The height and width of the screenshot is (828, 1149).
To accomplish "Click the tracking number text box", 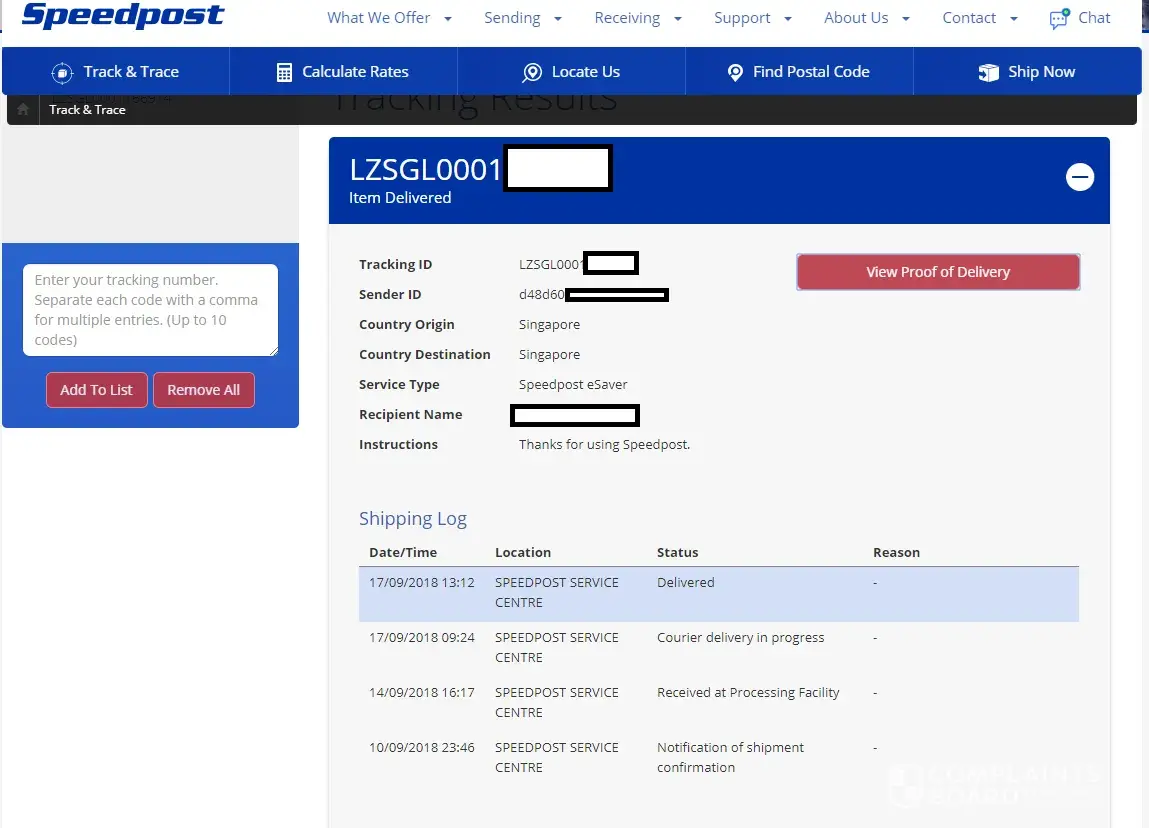I will tap(150, 310).
